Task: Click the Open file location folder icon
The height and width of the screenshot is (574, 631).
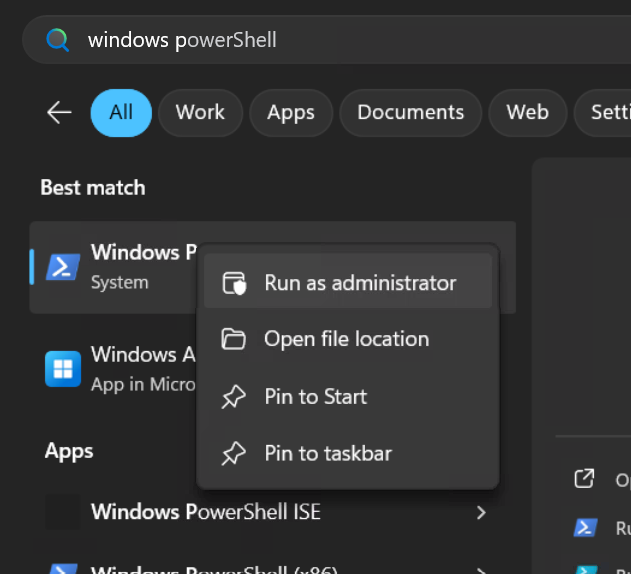Action: point(233,339)
